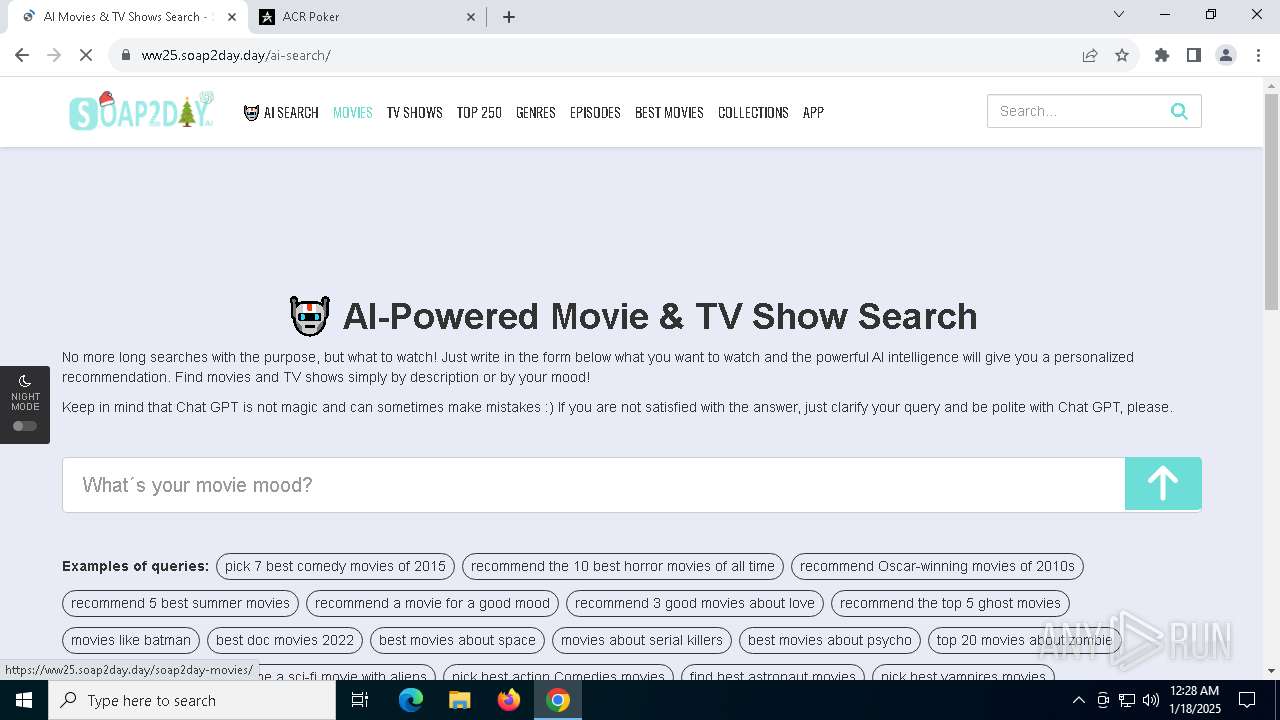Open File Explorer from taskbar
This screenshot has width=1280, height=720.
[459, 700]
